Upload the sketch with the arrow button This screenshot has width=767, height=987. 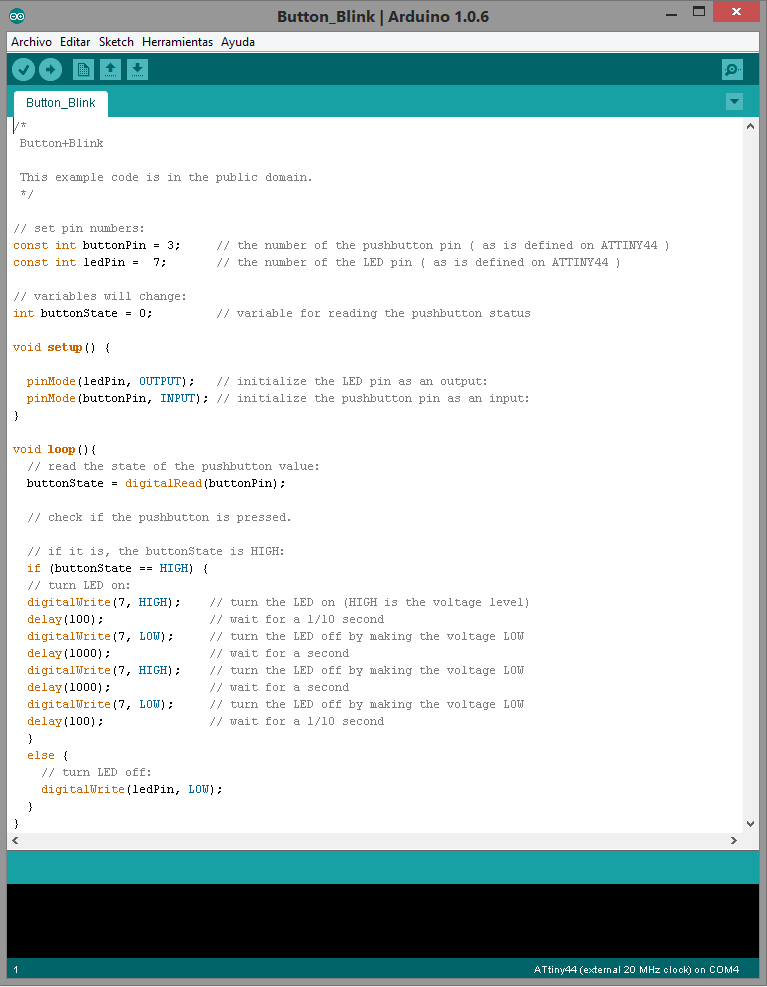[50, 69]
